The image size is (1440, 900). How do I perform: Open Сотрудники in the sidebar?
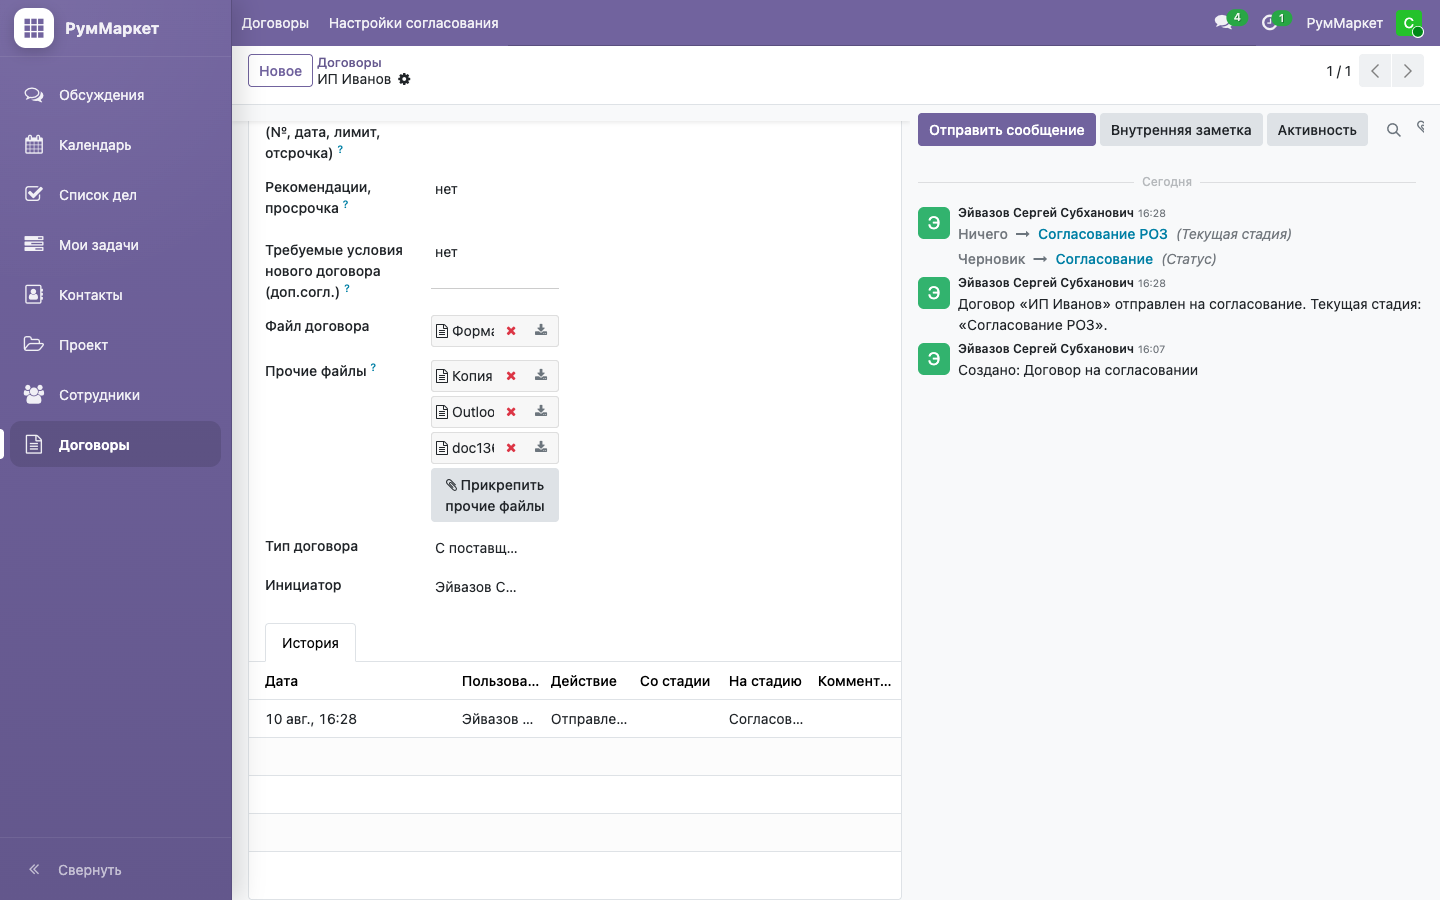click(x=116, y=395)
